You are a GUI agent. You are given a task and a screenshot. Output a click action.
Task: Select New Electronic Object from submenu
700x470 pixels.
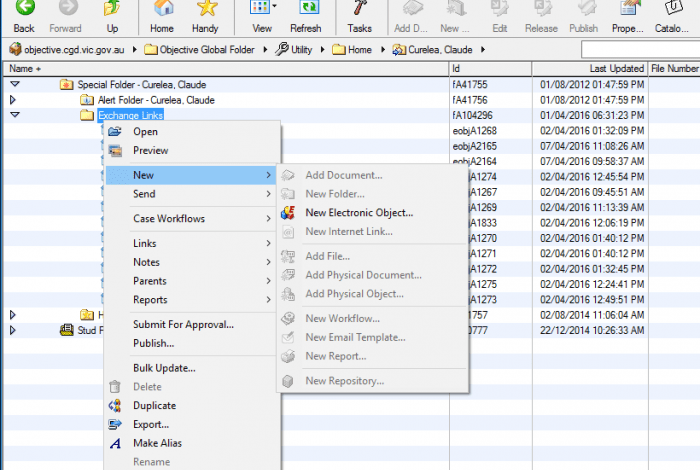(x=358, y=212)
